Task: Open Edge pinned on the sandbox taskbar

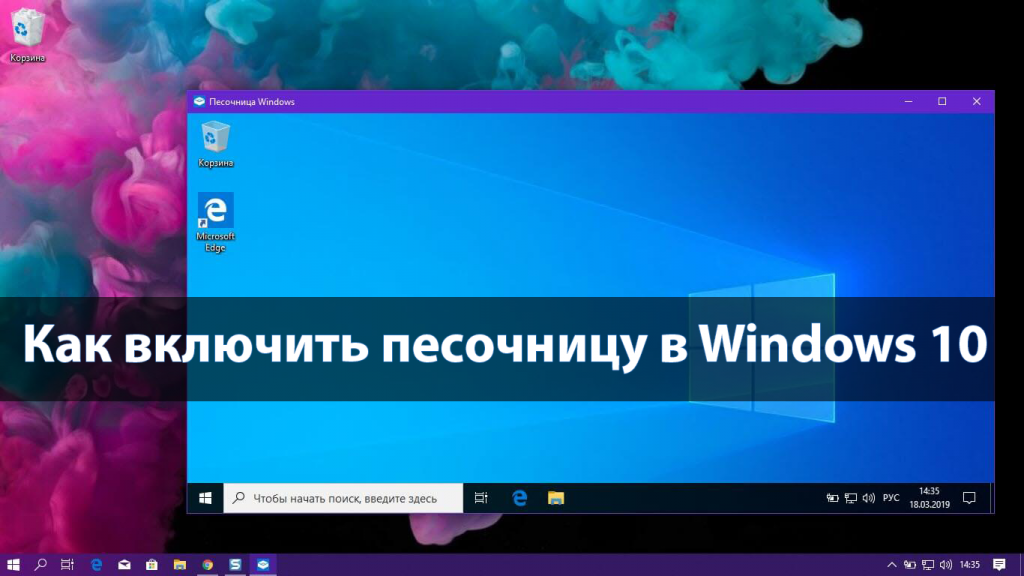Action: [519, 497]
